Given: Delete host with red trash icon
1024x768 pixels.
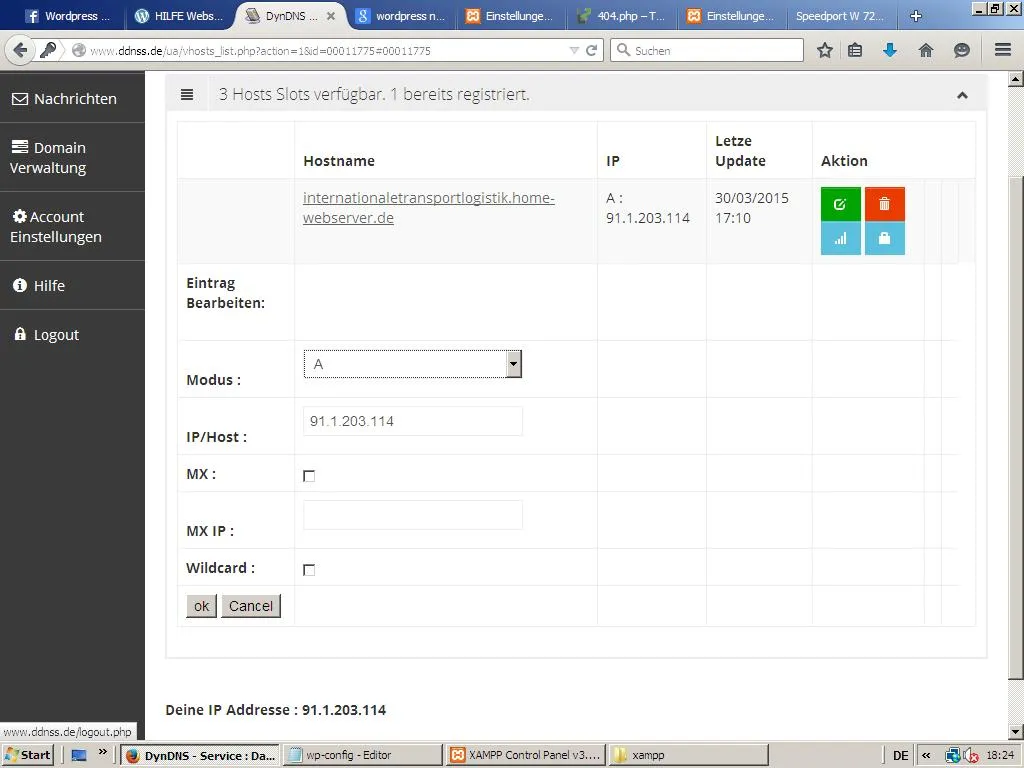Looking at the screenshot, I should tap(884, 204).
